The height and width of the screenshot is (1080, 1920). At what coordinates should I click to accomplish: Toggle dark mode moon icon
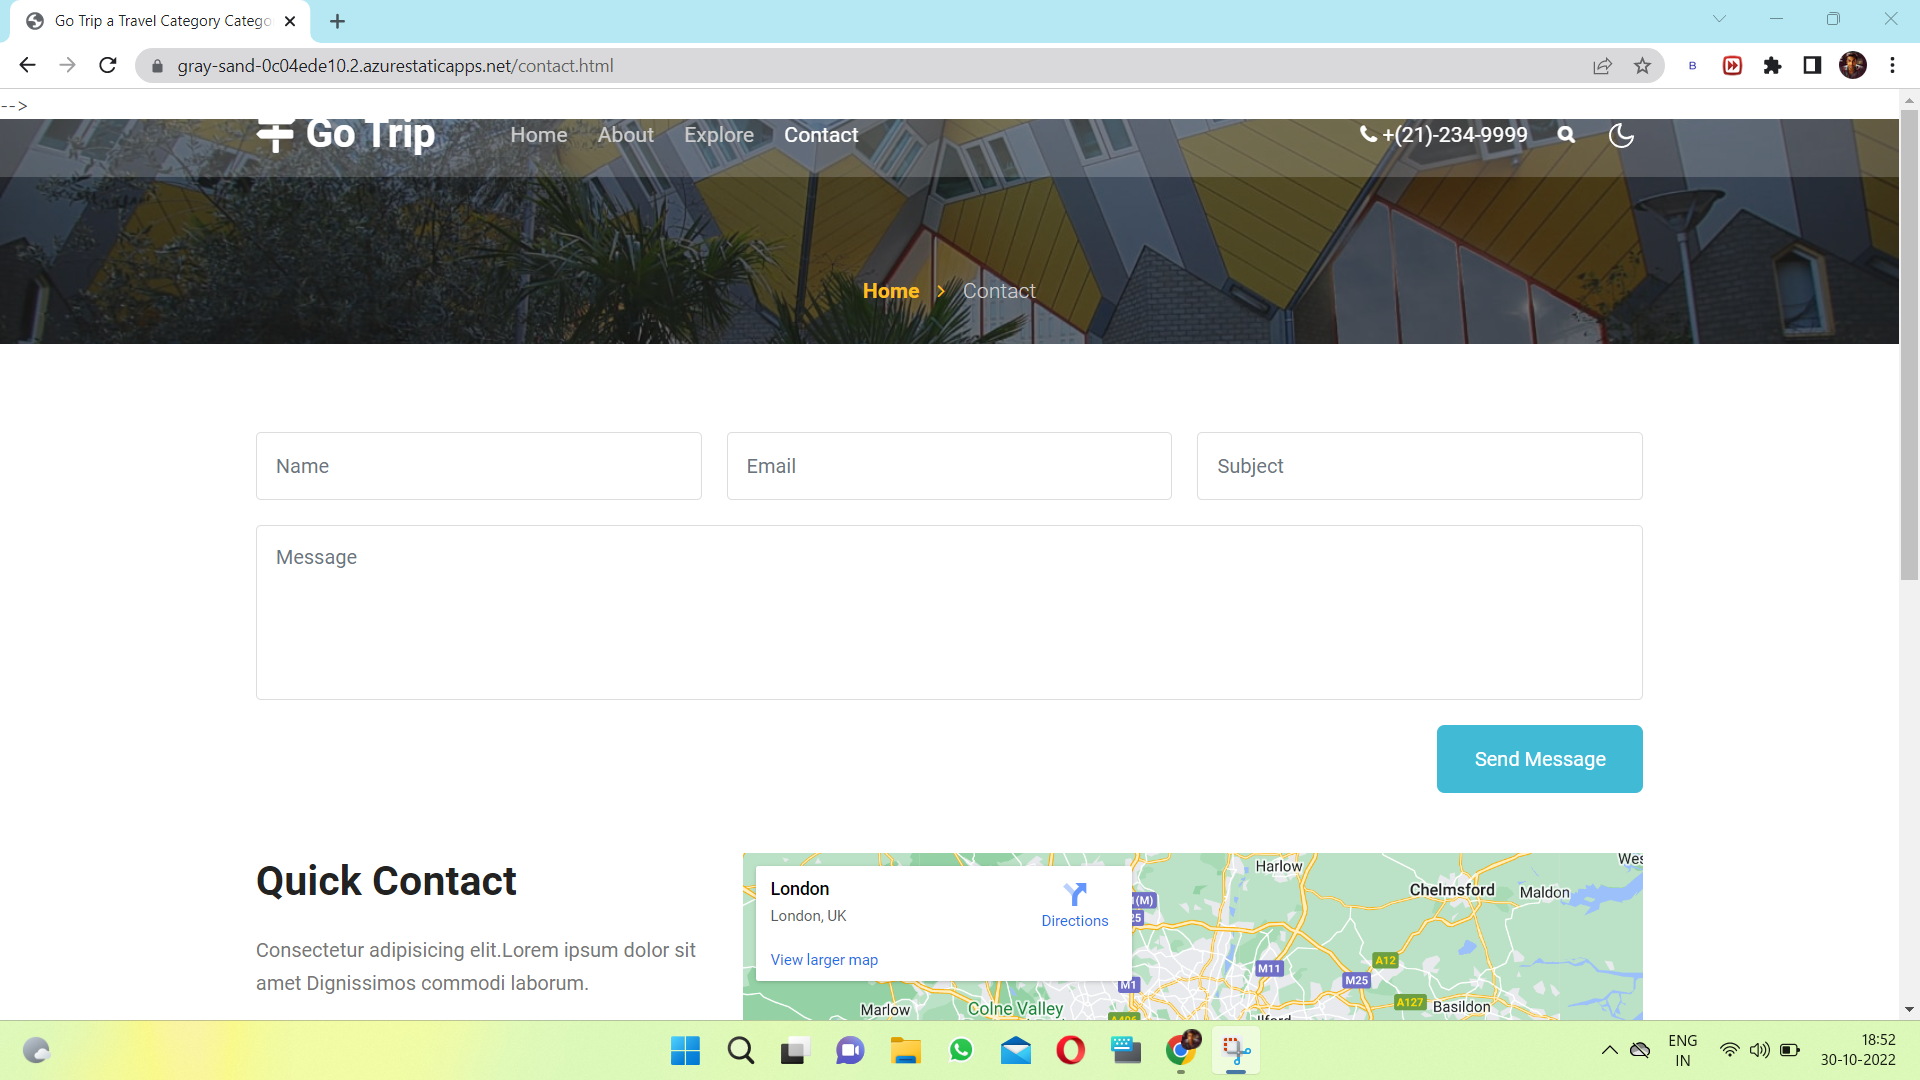coord(1621,135)
